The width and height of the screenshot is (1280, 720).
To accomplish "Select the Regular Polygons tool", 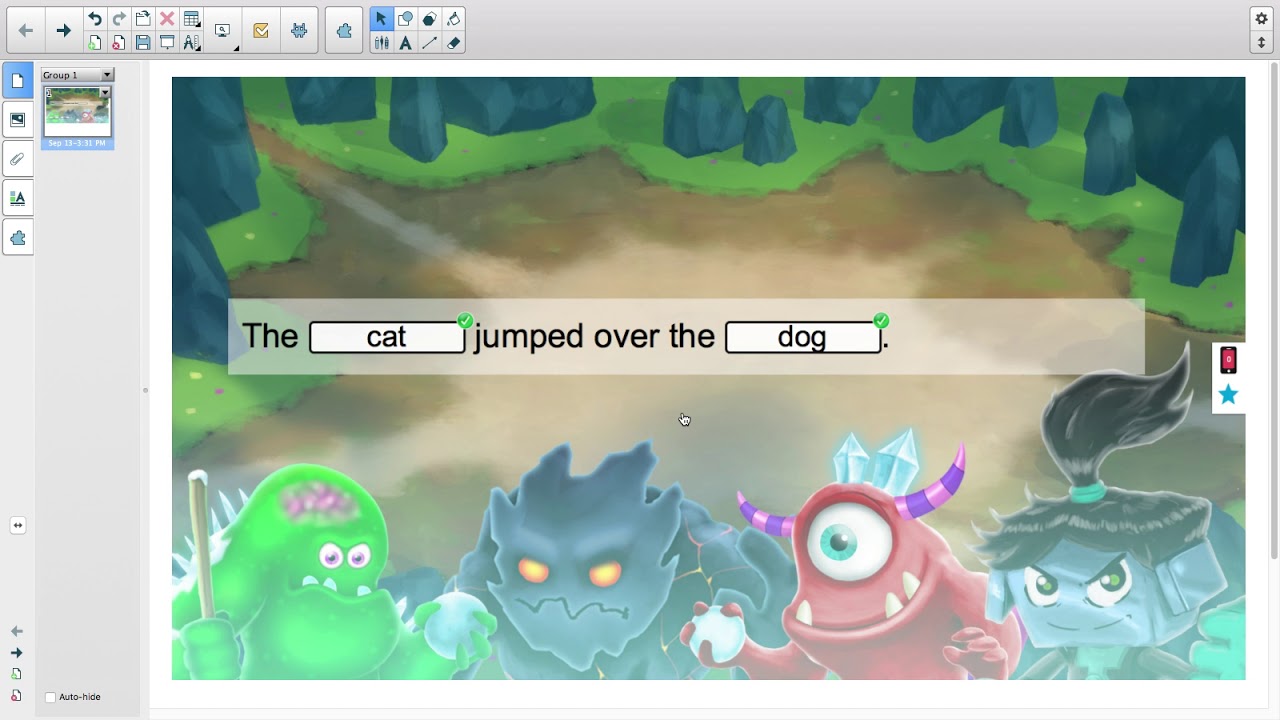I will coord(429,19).
